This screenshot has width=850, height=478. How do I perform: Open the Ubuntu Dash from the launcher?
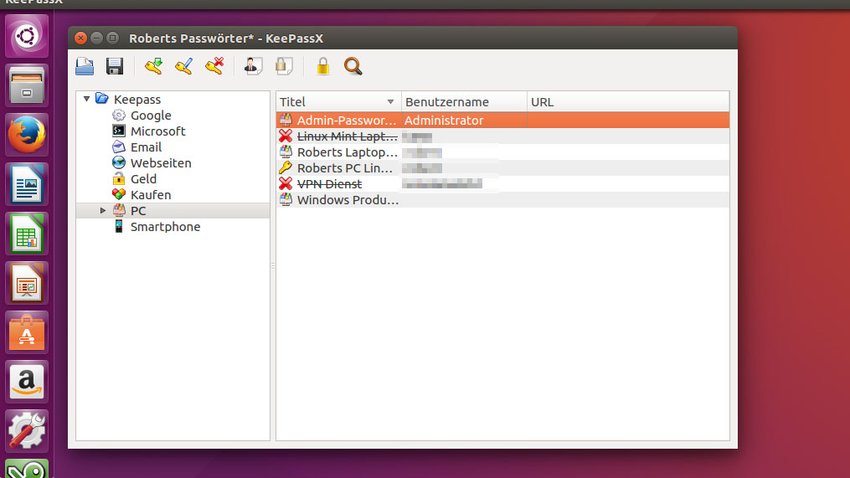(x=27, y=36)
